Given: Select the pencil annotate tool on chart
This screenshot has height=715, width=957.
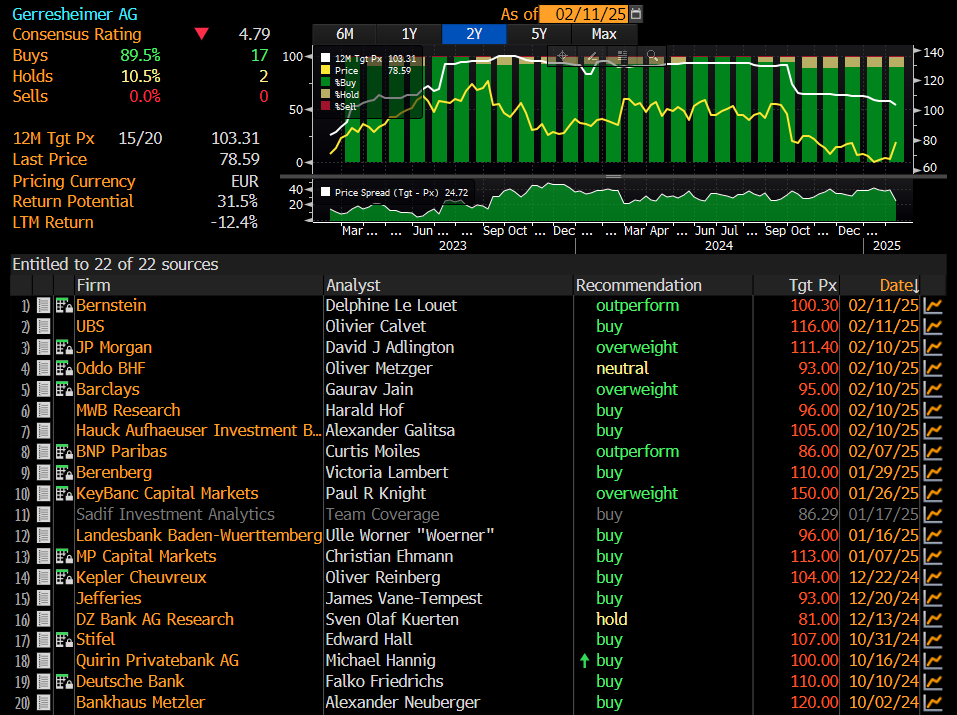Looking at the screenshot, I should (592, 56).
